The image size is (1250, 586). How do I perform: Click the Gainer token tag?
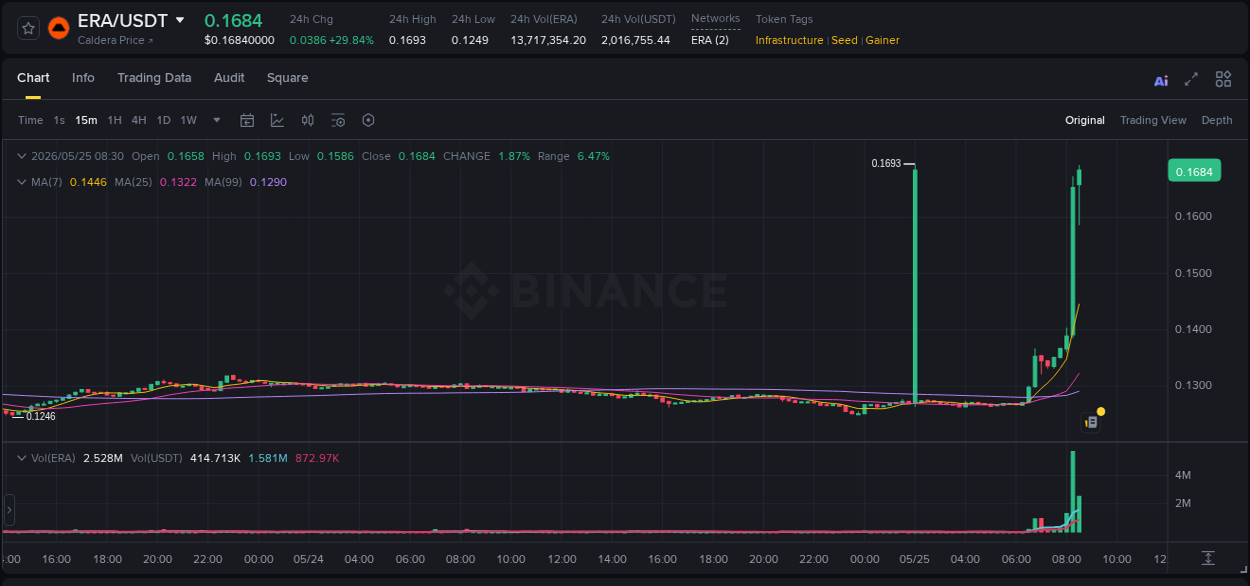883,40
